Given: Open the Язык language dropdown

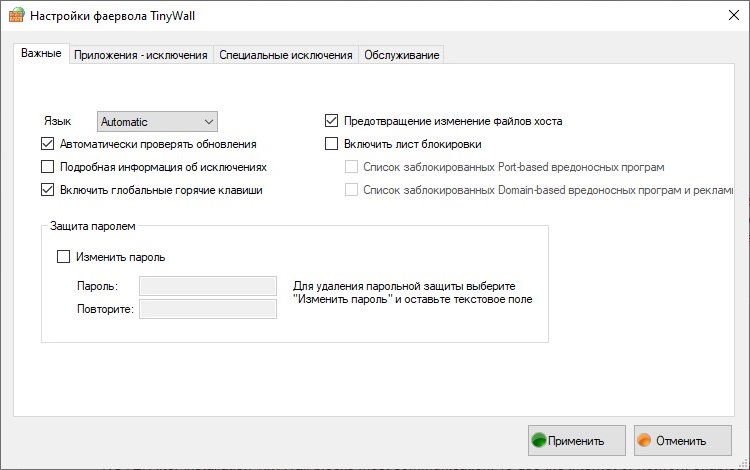Looking at the screenshot, I should (157, 121).
